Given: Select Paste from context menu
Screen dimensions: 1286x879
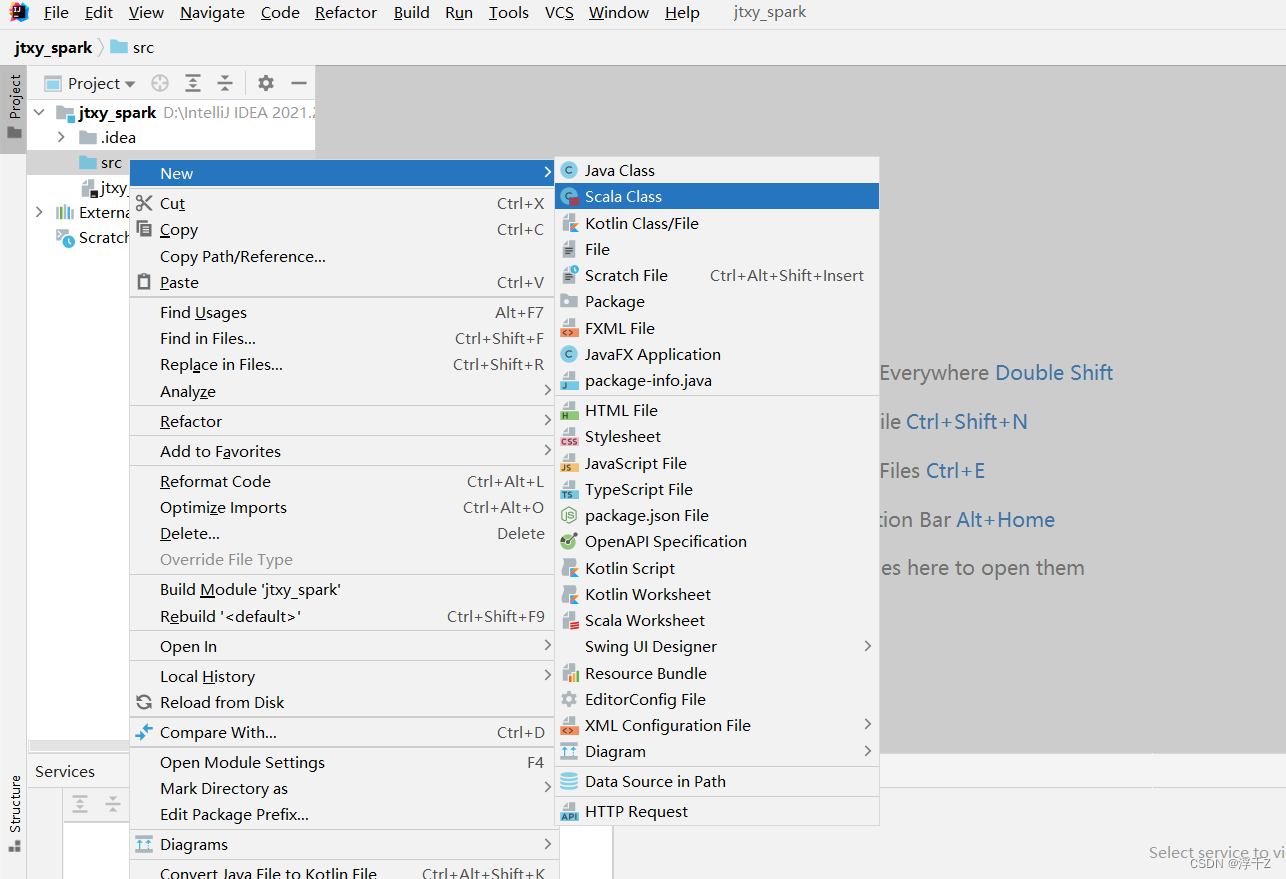Looking at the screenshot, I should point(343,282).
